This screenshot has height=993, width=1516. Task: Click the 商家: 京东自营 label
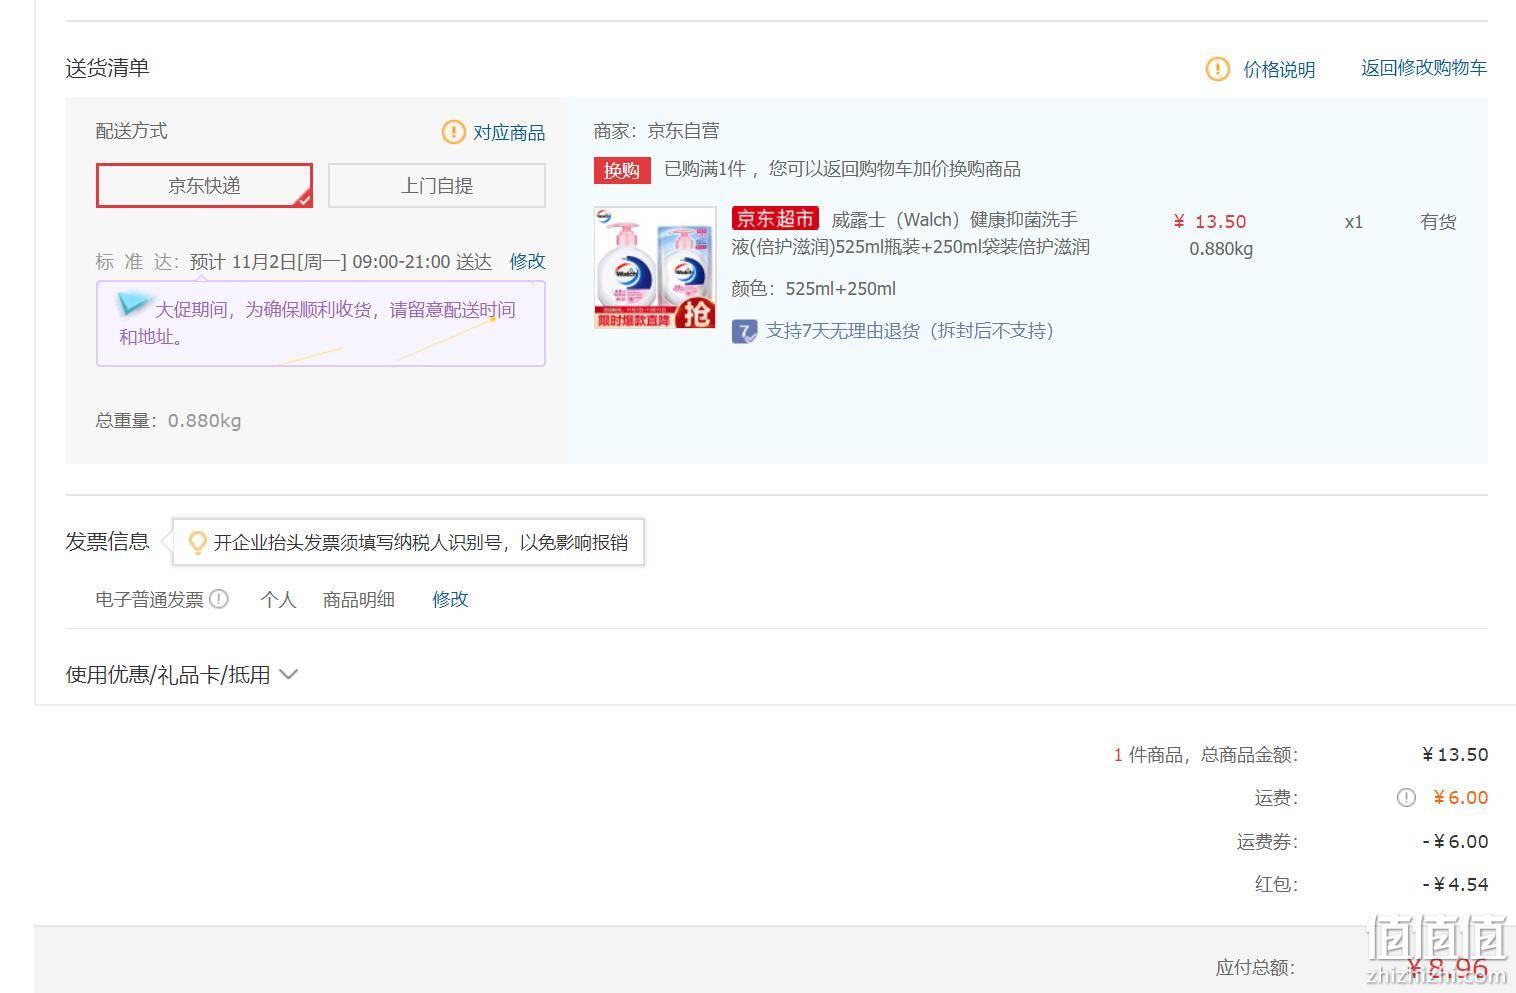[x=656, y=131]
